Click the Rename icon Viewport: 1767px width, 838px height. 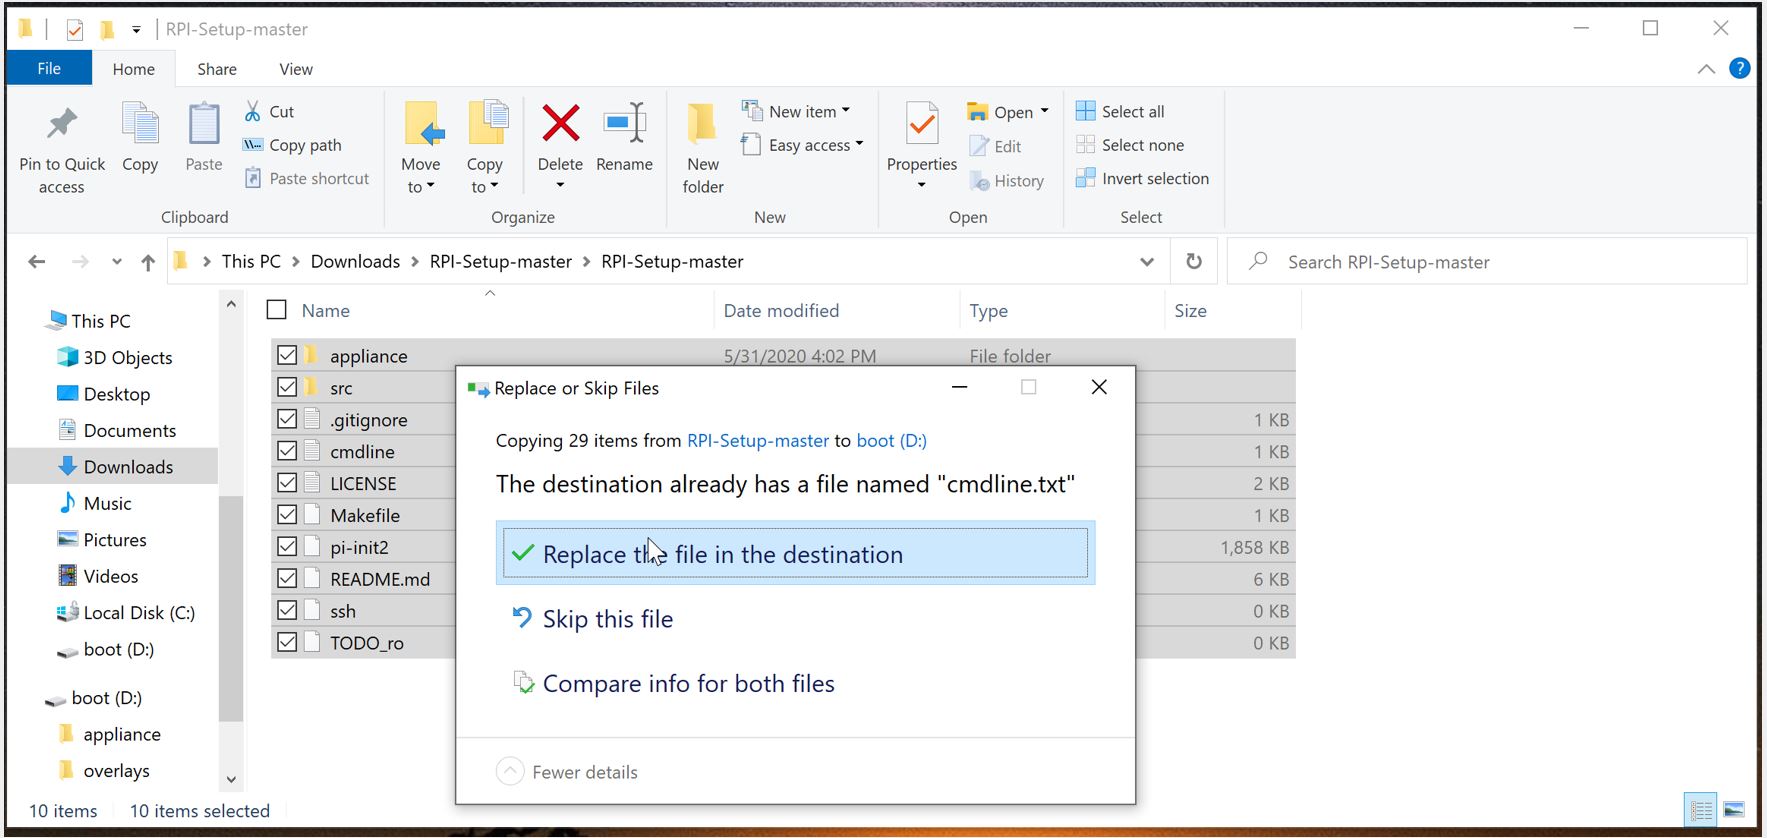[625, 124]
